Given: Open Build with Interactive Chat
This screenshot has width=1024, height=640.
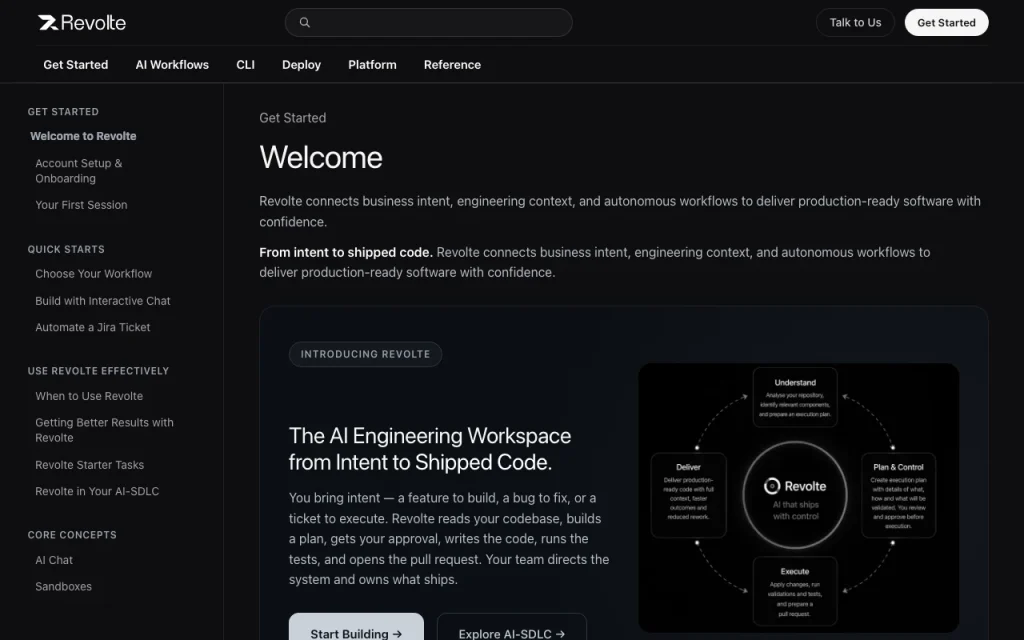Looking at the screenshot, I should pyautogui.click(x=103, y=300).
